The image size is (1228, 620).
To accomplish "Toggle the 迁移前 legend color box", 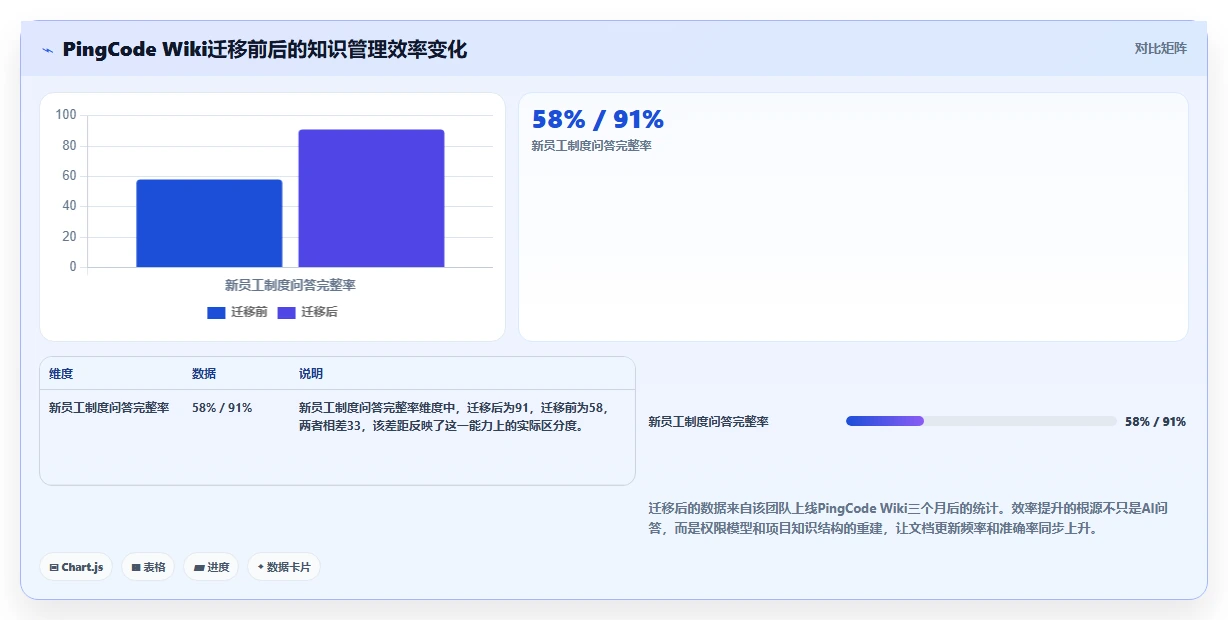I will 216,313.
